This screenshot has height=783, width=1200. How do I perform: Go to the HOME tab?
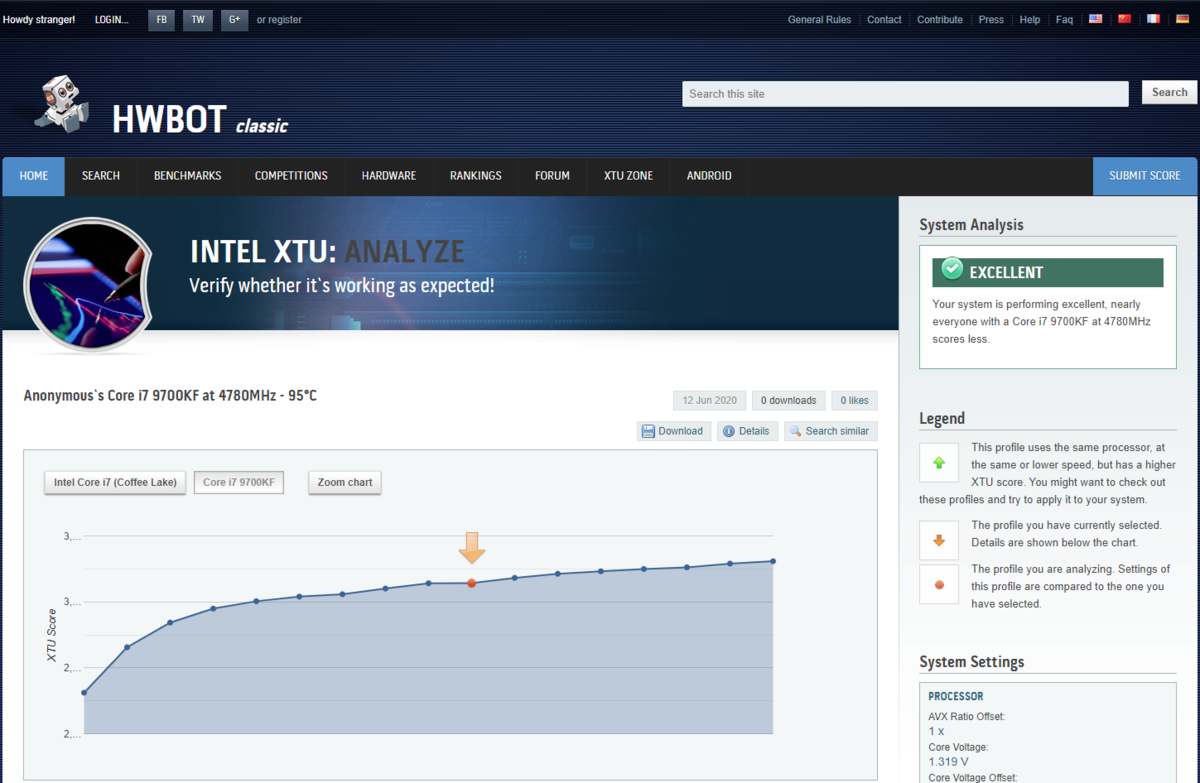[x=34, y=176]
